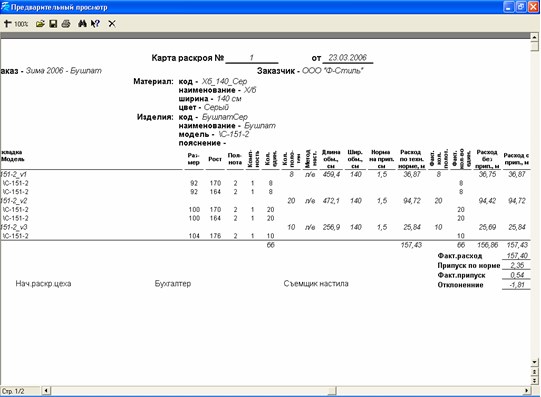
Task: Open a report file with folder icon
Action: [x=40, y=24]
